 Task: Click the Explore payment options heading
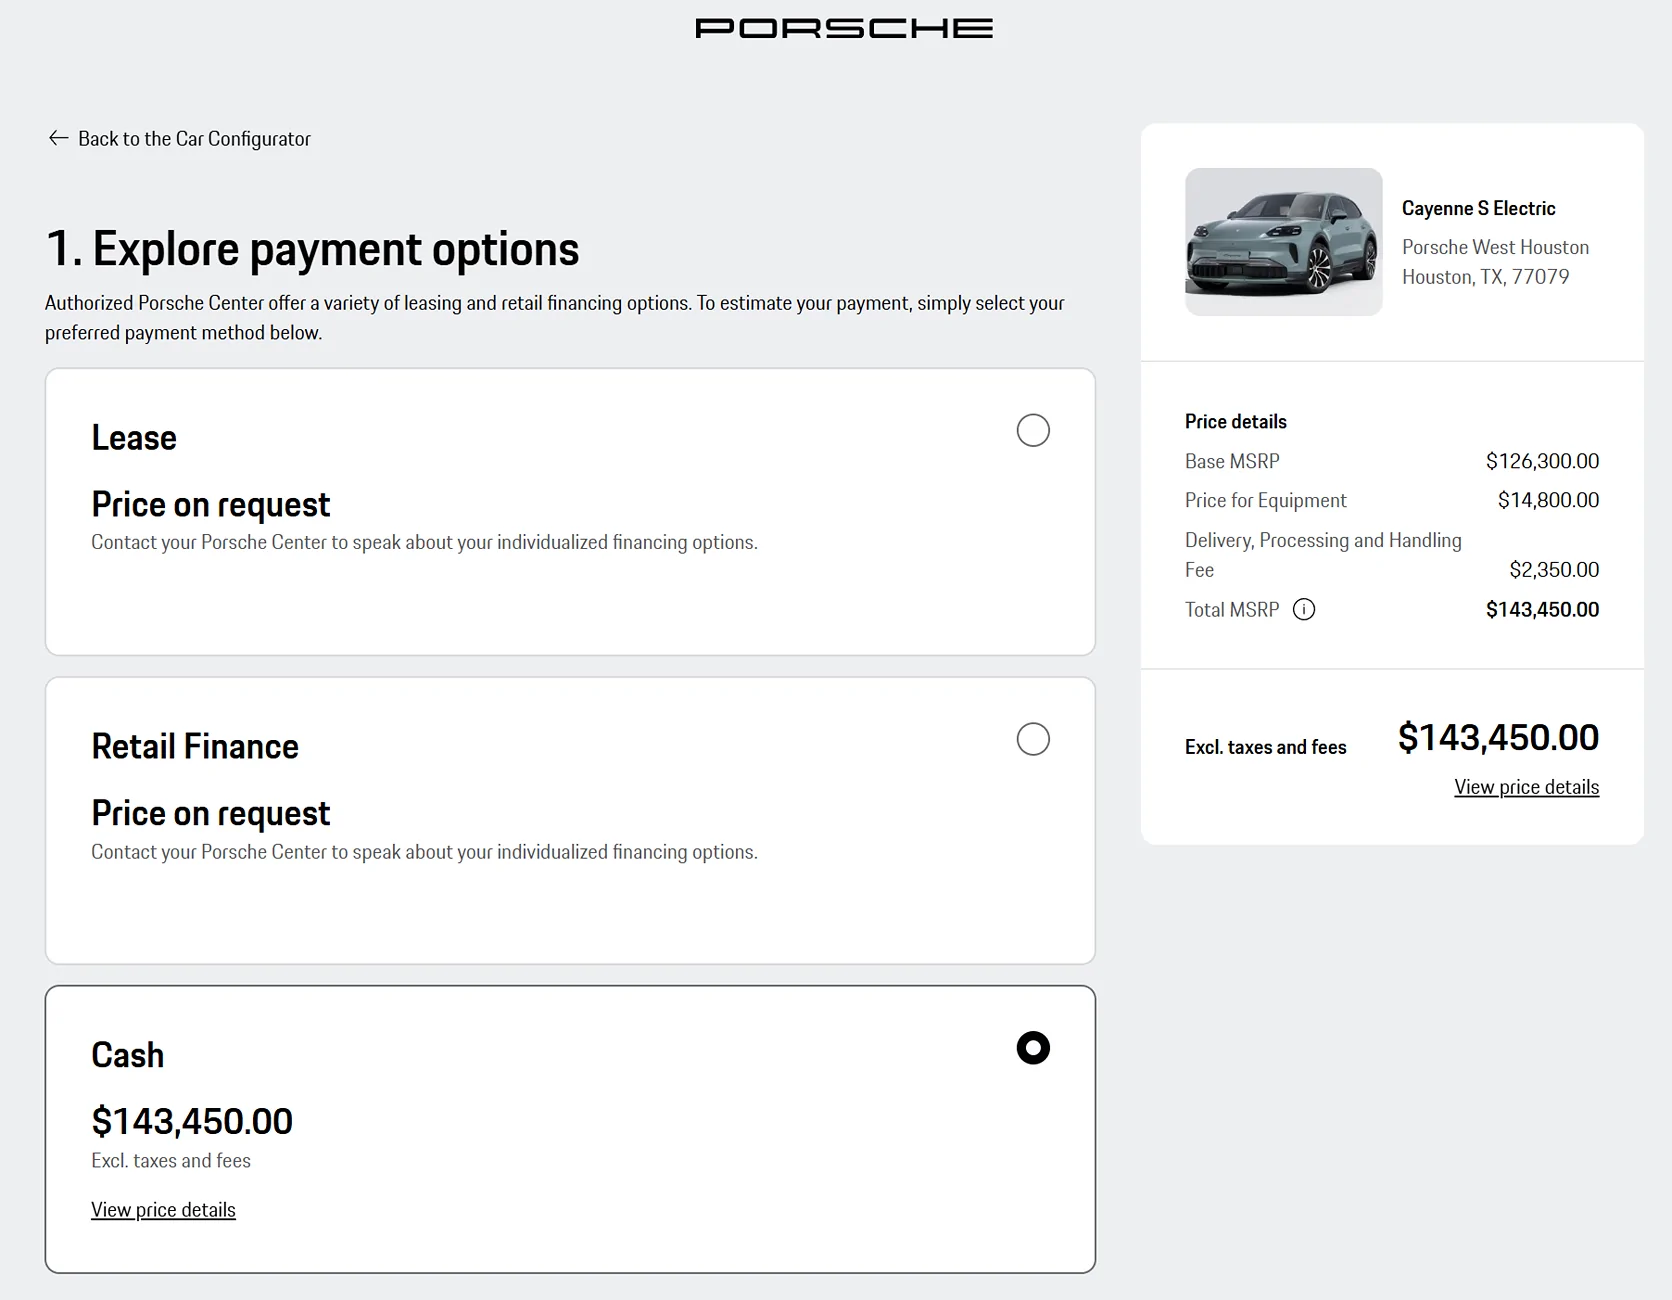pyautogui.click(x=312, y=249)
